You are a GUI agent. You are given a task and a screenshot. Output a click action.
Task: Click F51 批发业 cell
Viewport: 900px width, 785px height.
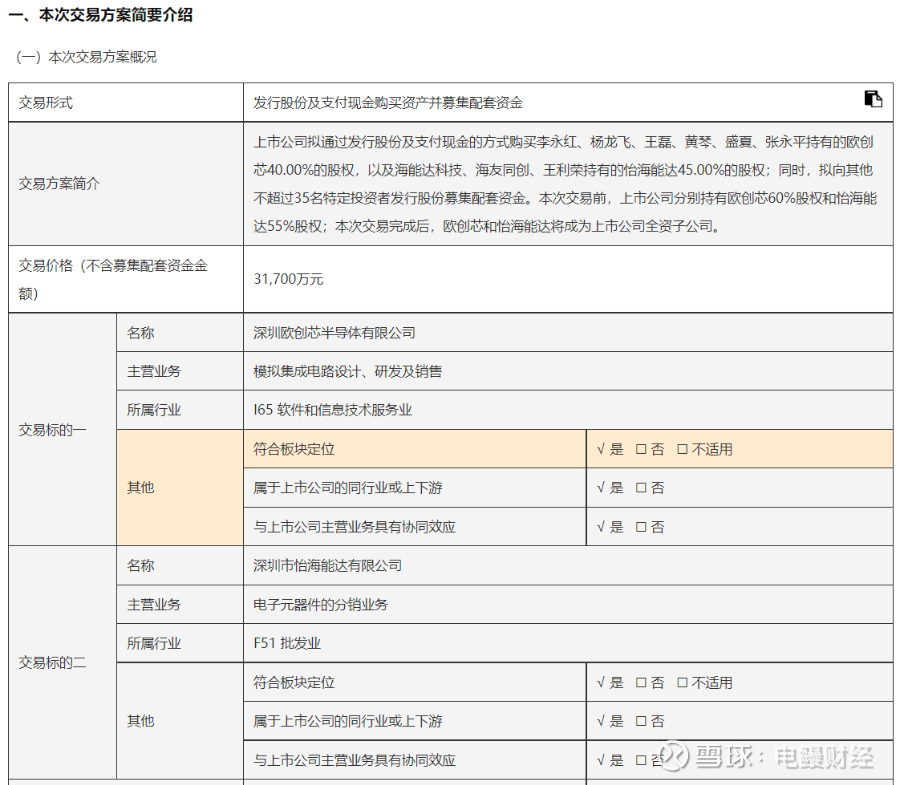568,643
